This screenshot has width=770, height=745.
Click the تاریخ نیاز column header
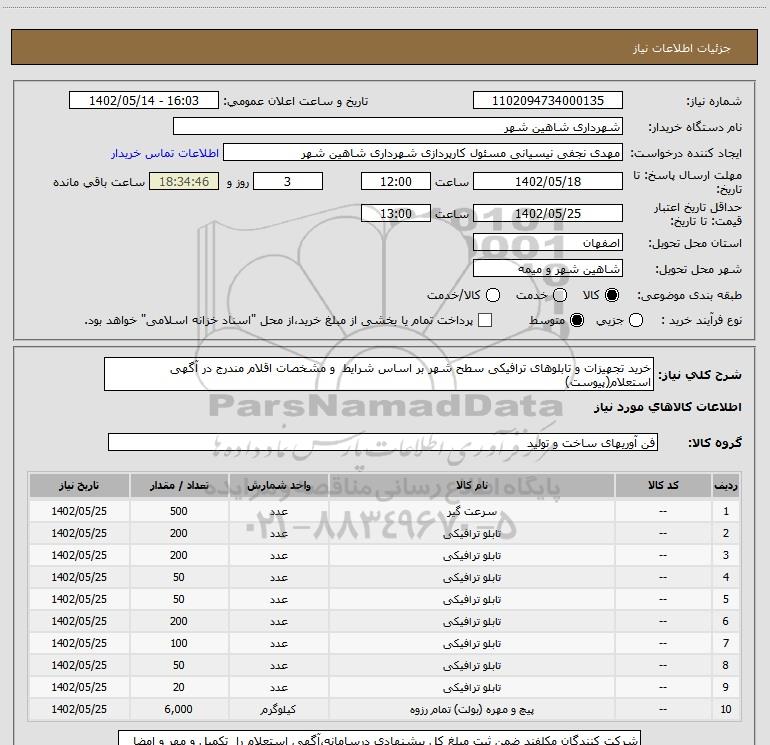[x=79, y=486]
